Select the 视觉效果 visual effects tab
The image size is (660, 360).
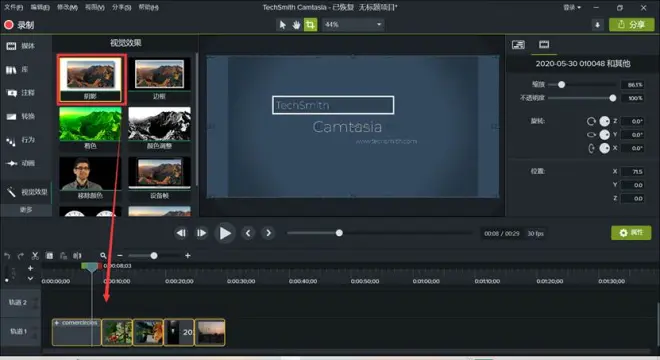coord(26,192)
